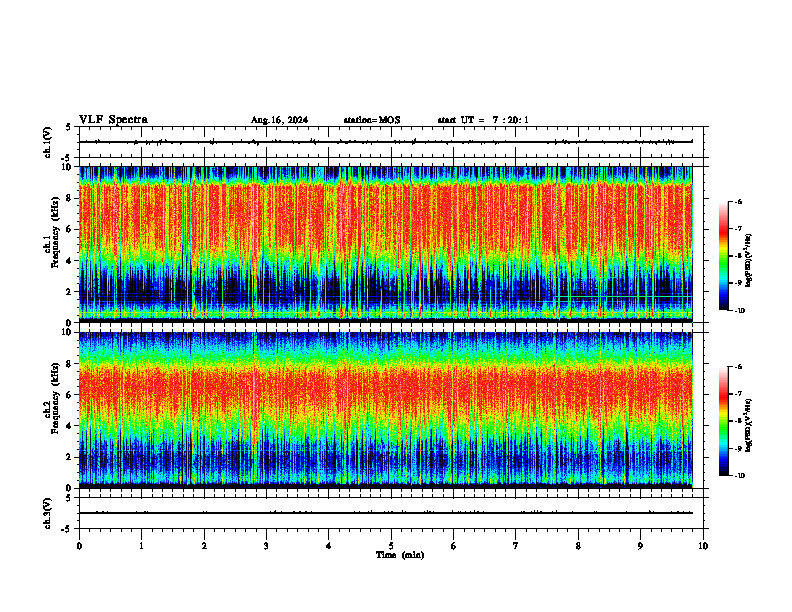
Task: Click the ch.1 spectrogram color scale bar
Action: [x=724, y=256]
